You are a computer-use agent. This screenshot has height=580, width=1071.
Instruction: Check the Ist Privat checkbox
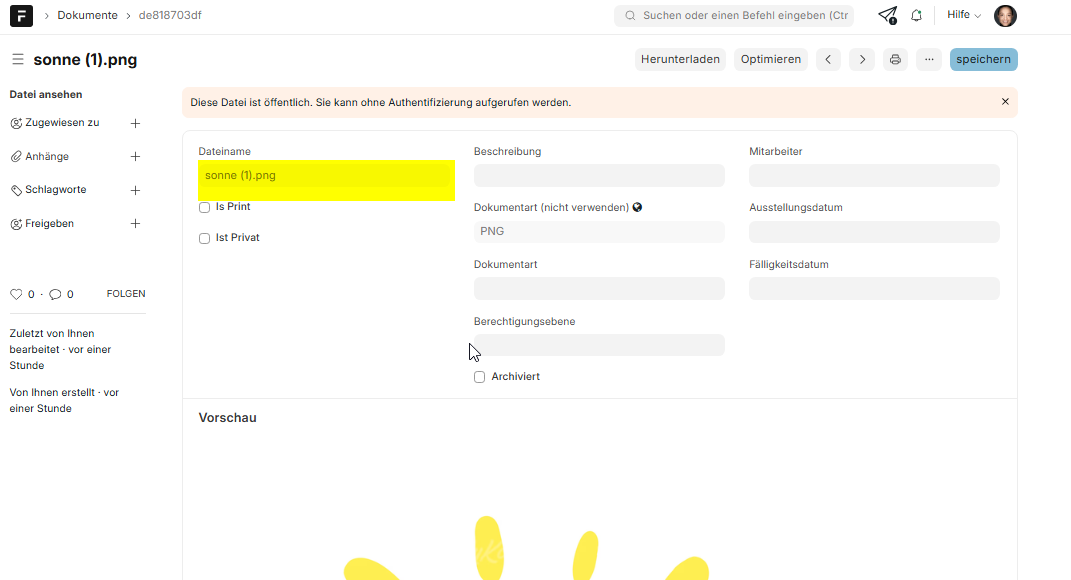205,239
